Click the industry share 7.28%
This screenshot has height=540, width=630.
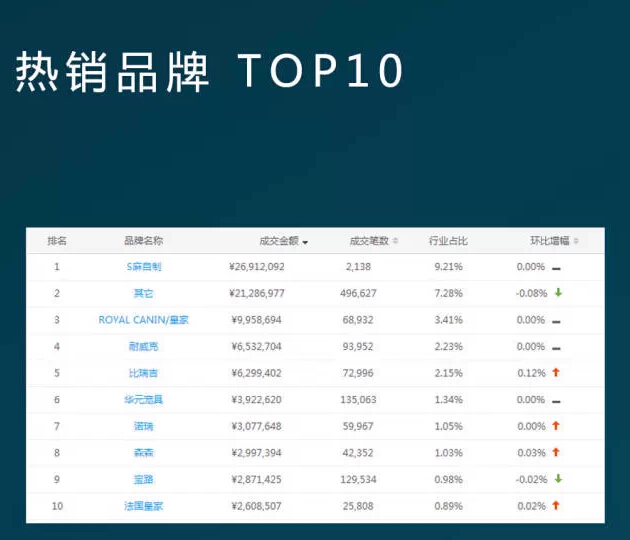448,293
